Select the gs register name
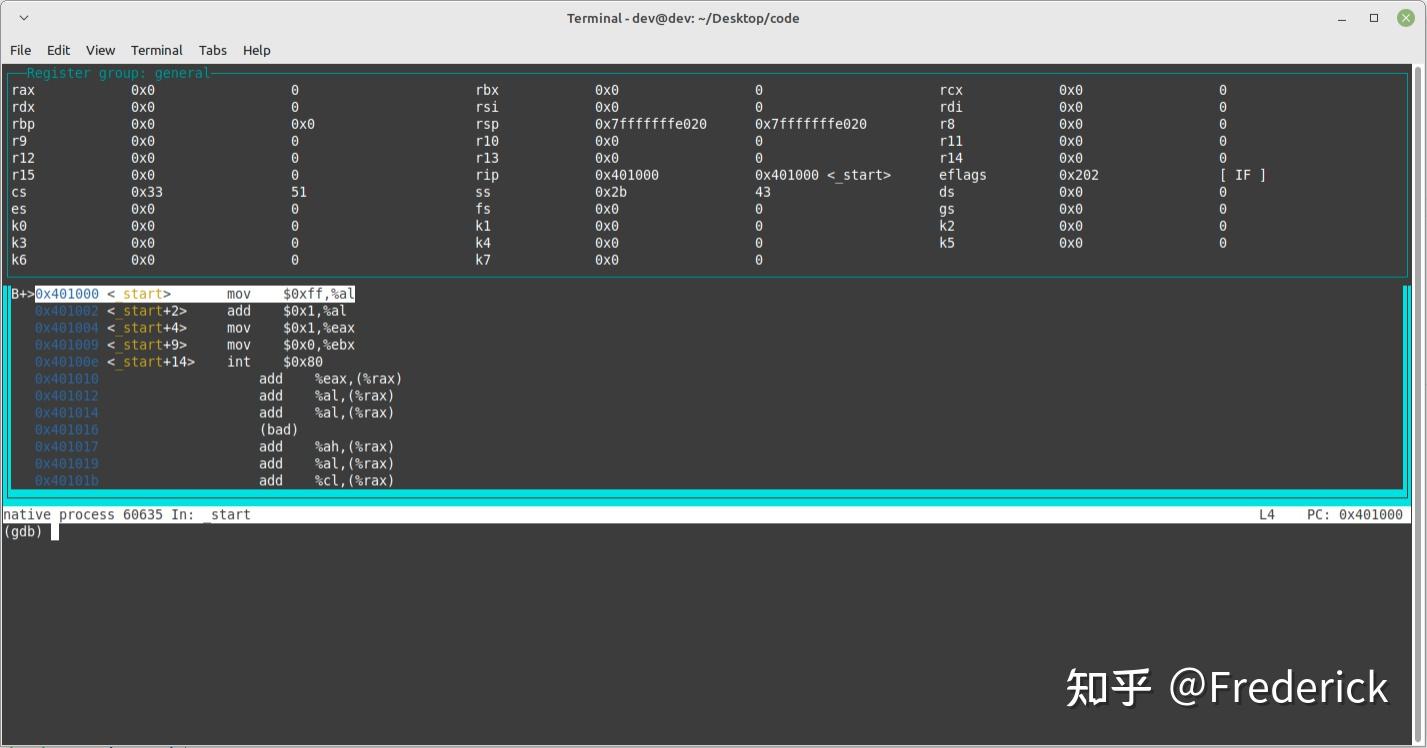This screenshot has width=1427, height=748. coord(947,209)
